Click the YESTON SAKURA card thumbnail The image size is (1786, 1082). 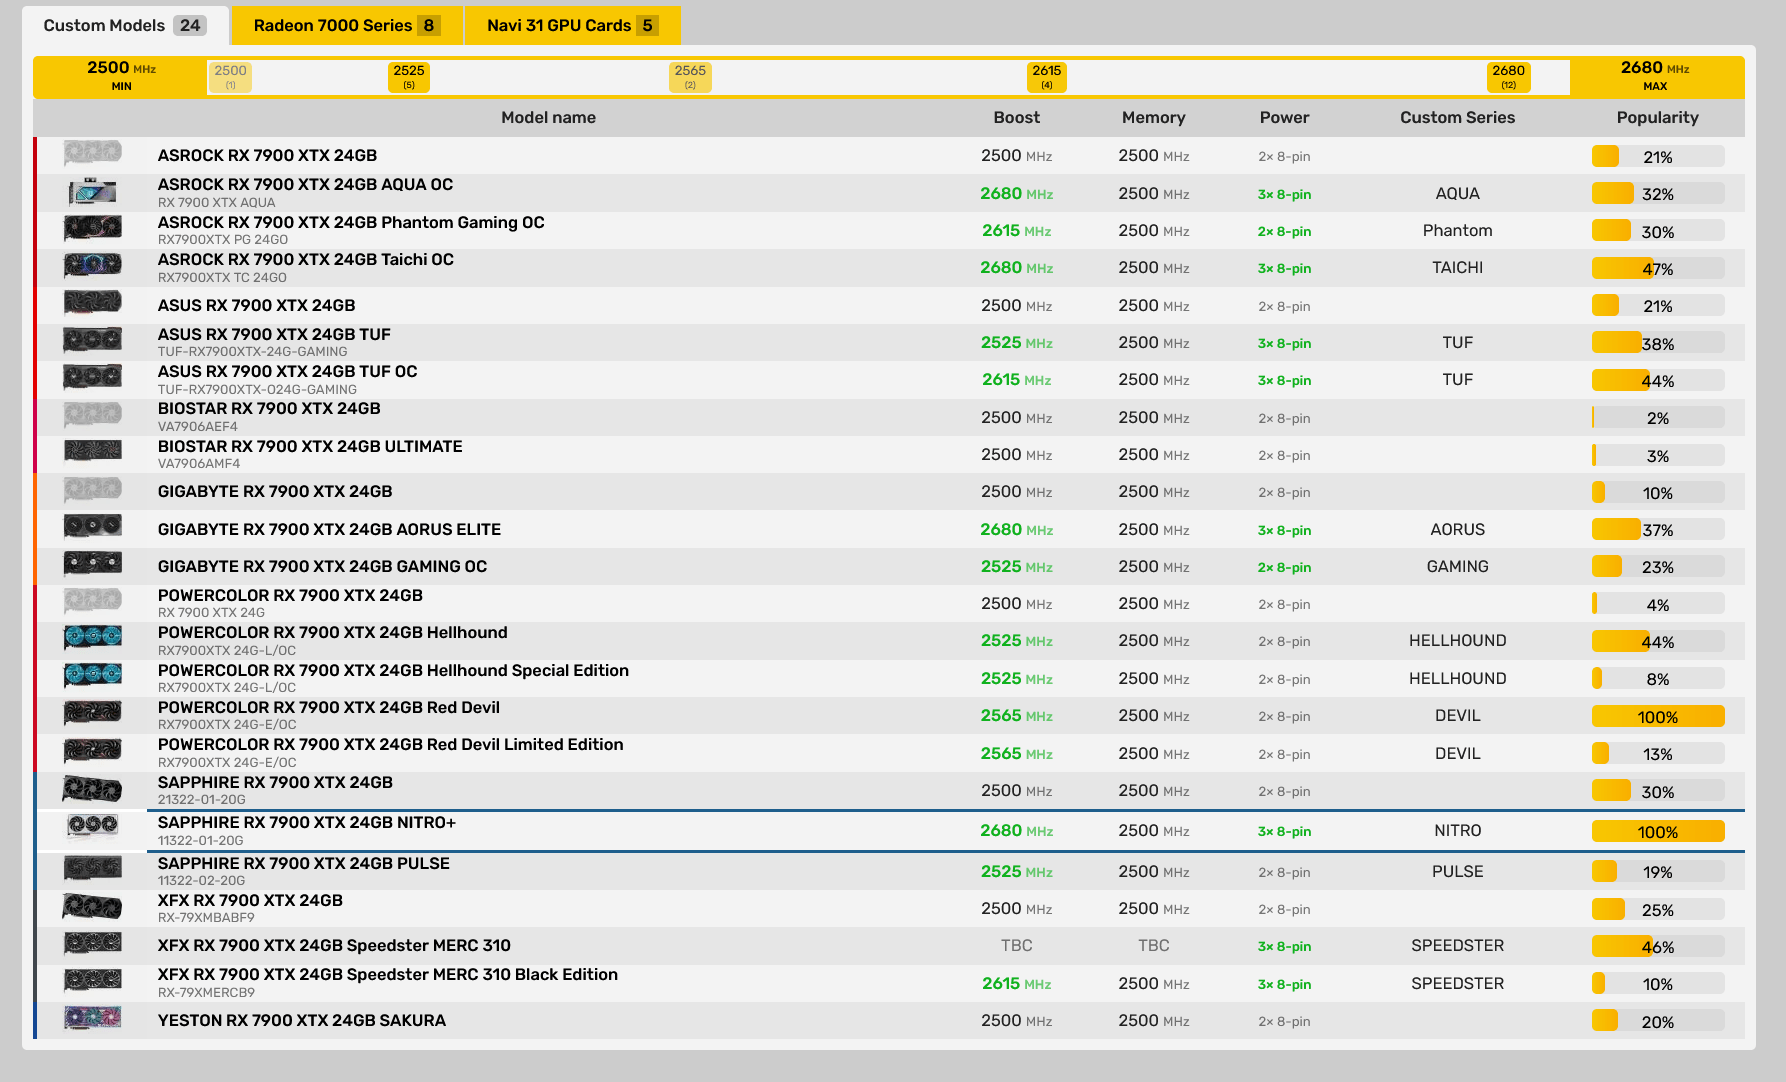[91, 1020]
